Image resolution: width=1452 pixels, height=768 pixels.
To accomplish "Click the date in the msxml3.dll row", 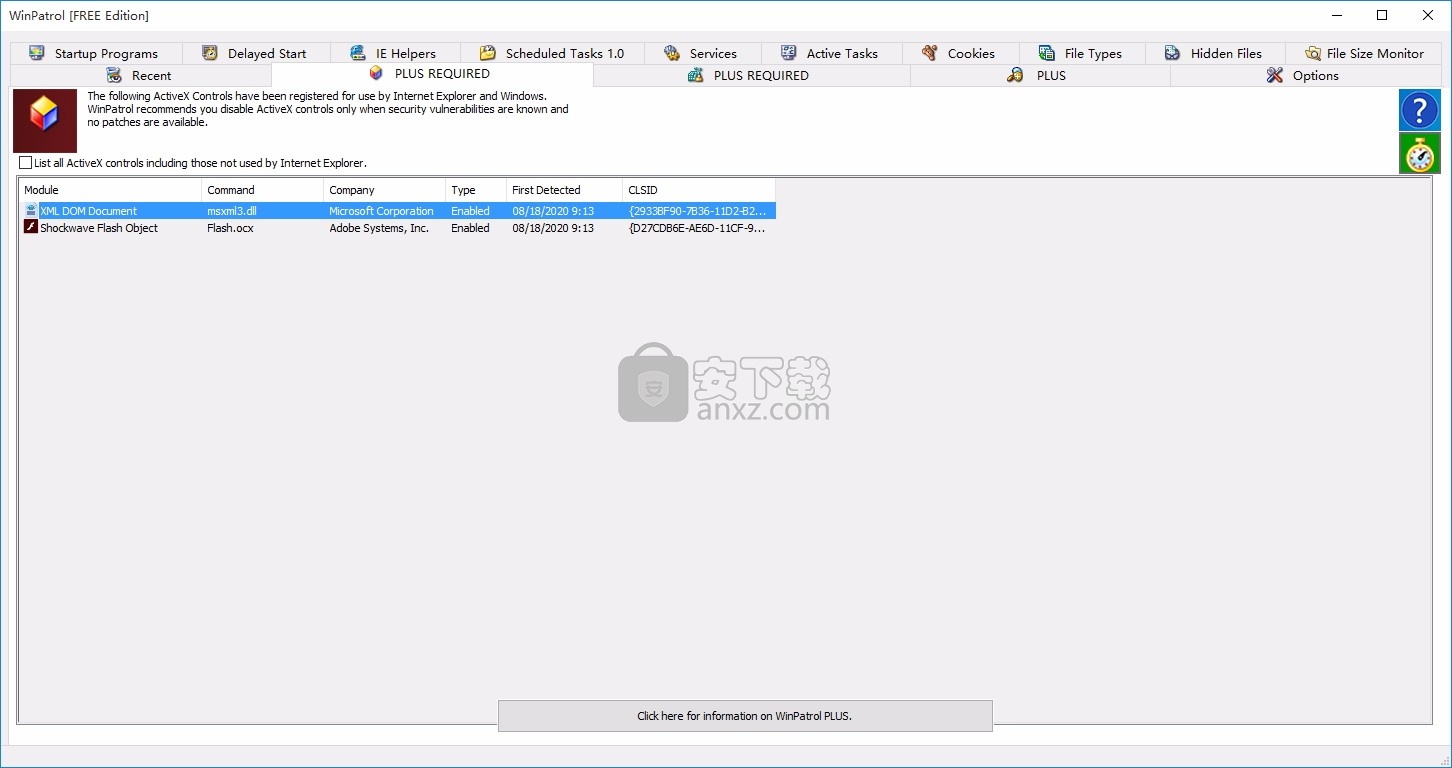I will (553, 211).
